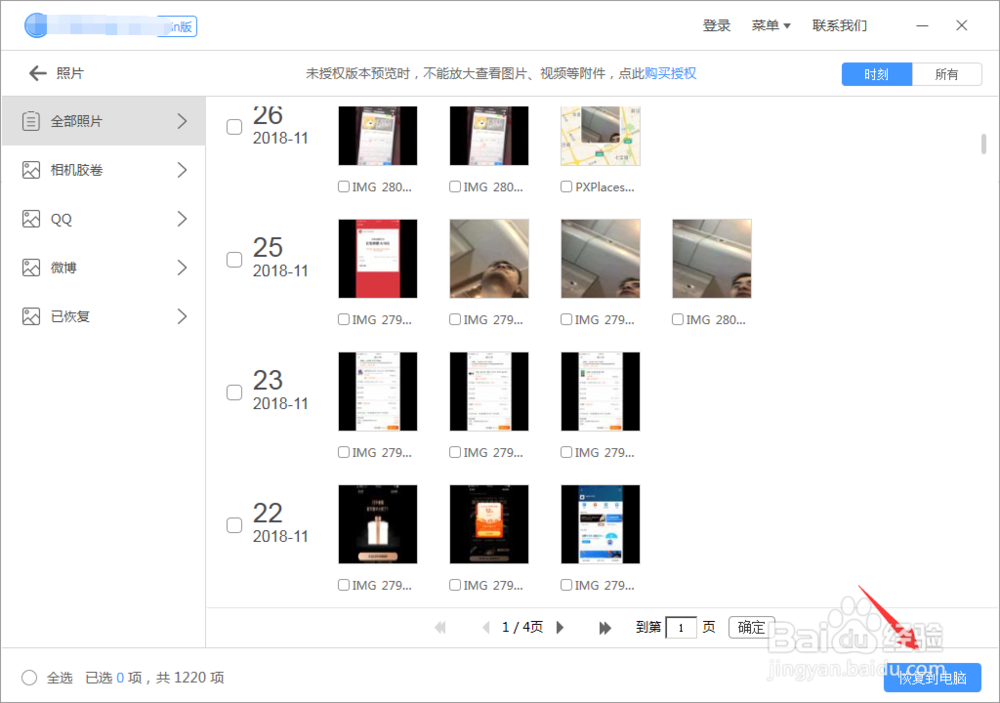The image size is (1000, 703).
Task: Click the 时刻 view toggle
Action: [x=876, y=73]
